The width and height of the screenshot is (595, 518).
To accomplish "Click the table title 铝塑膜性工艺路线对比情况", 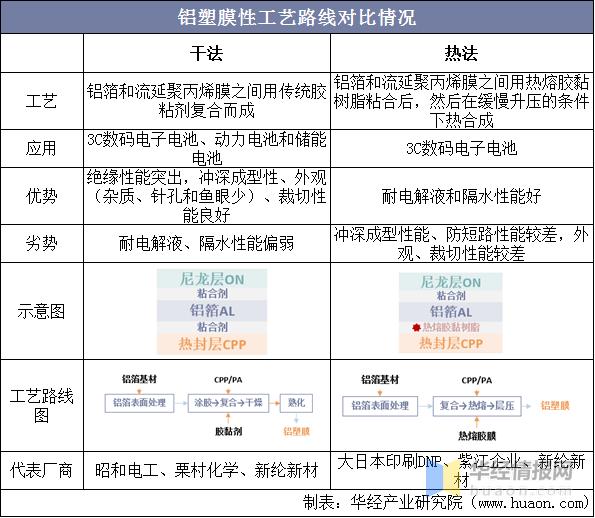I will 297,17.
